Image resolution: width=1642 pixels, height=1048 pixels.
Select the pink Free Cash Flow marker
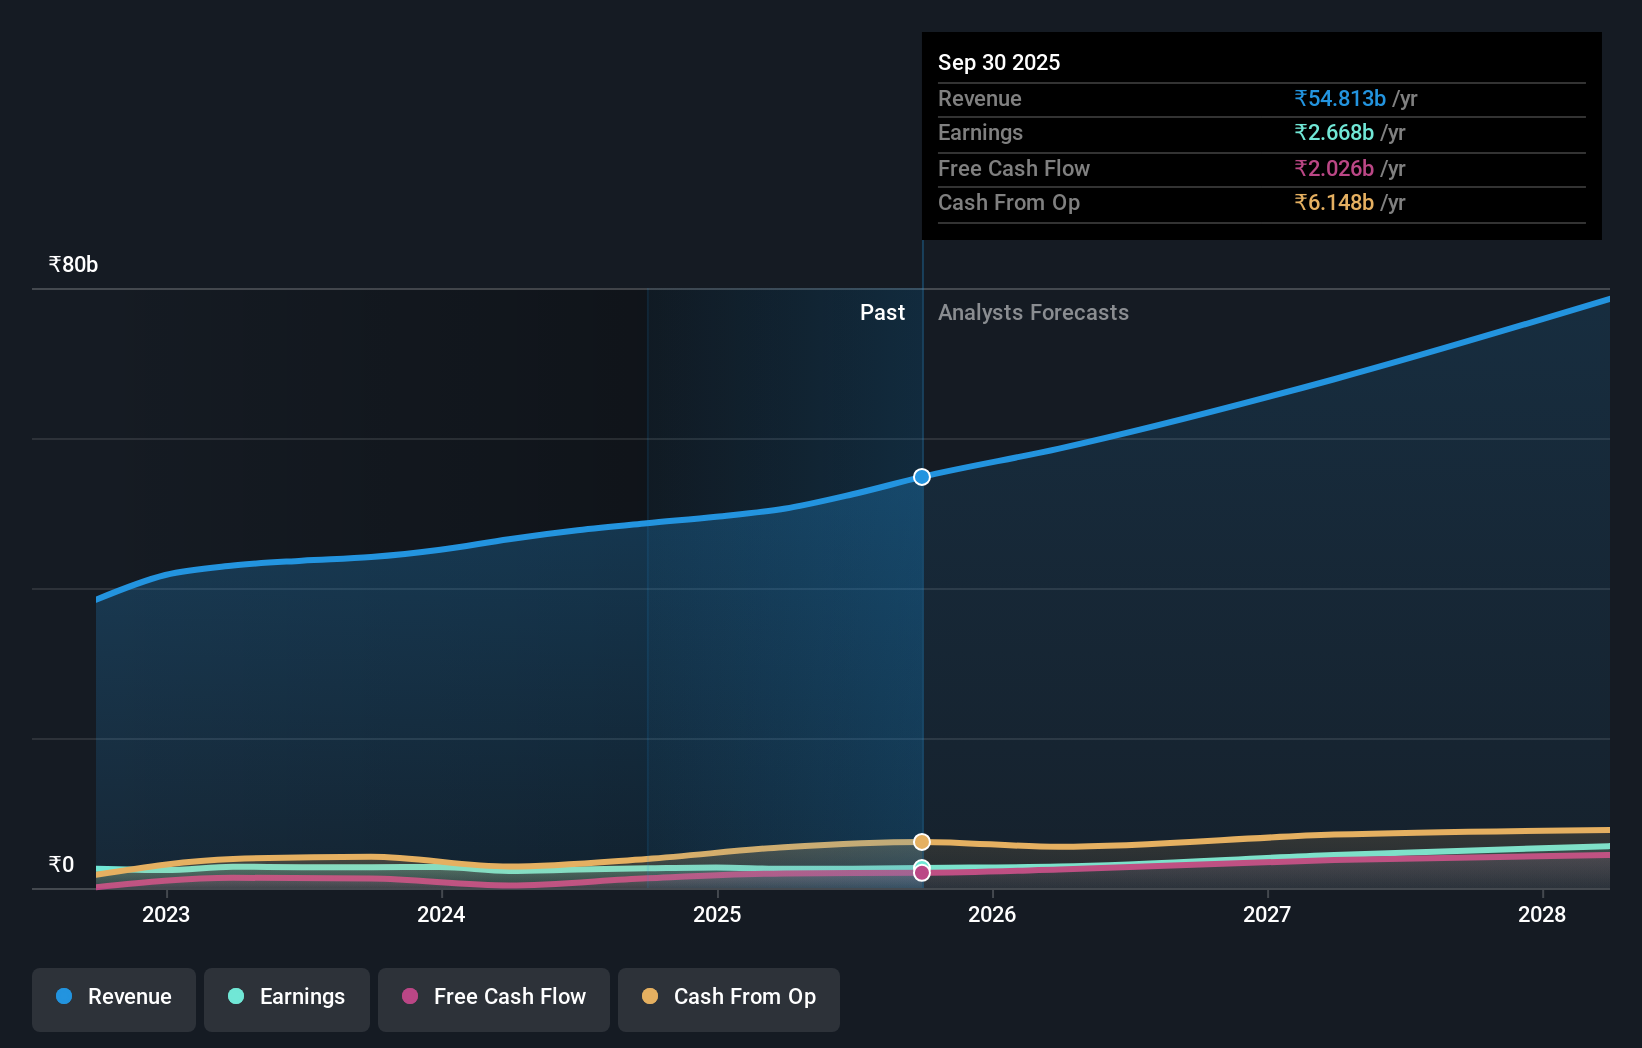pyautogui.click(x=921, y=874)
